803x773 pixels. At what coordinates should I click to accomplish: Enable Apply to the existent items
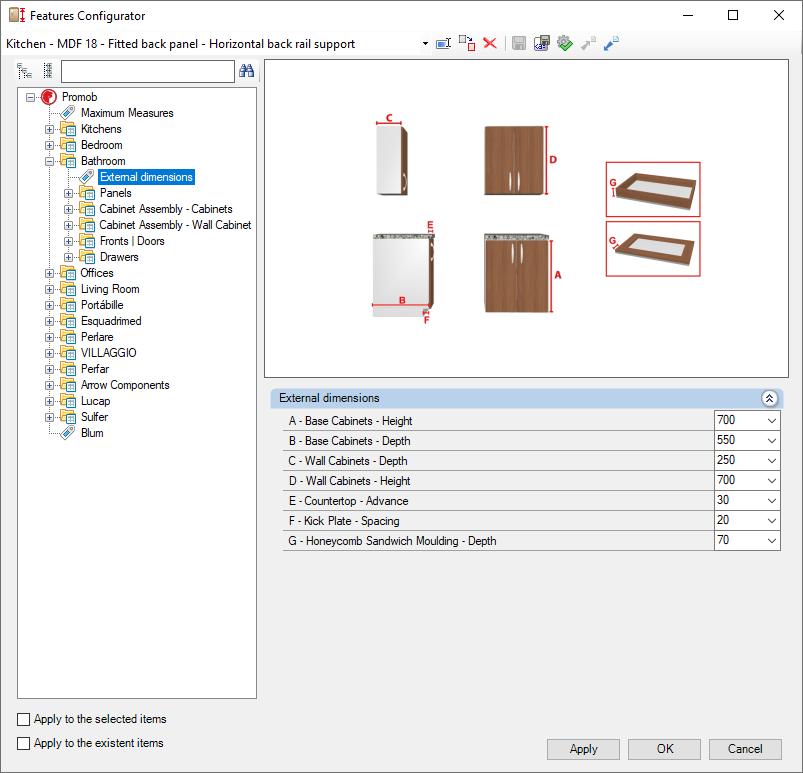point(24,743)
